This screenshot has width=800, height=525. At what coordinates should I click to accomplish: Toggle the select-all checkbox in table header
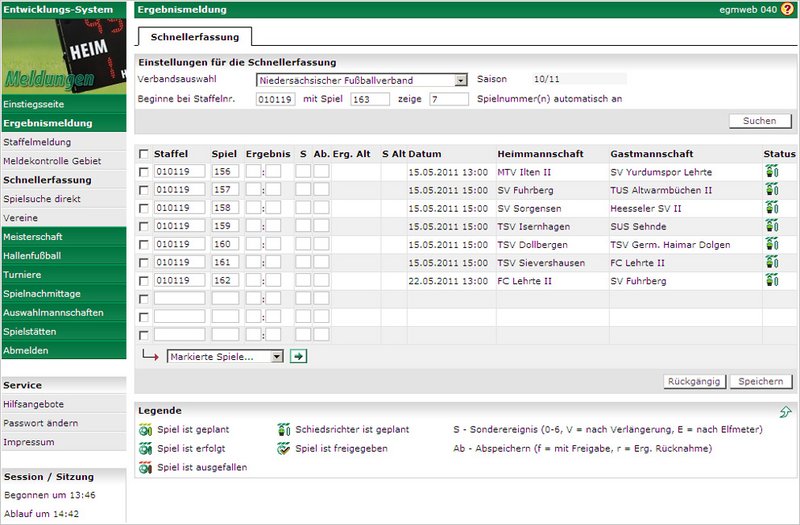coord(144,154)
